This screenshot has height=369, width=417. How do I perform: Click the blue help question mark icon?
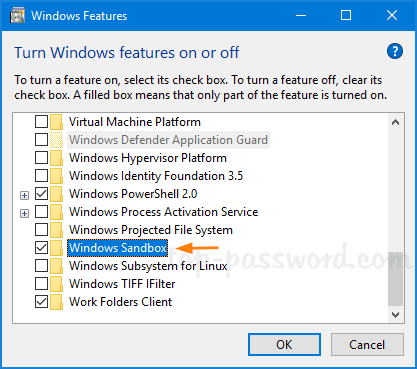coord(395,52)
